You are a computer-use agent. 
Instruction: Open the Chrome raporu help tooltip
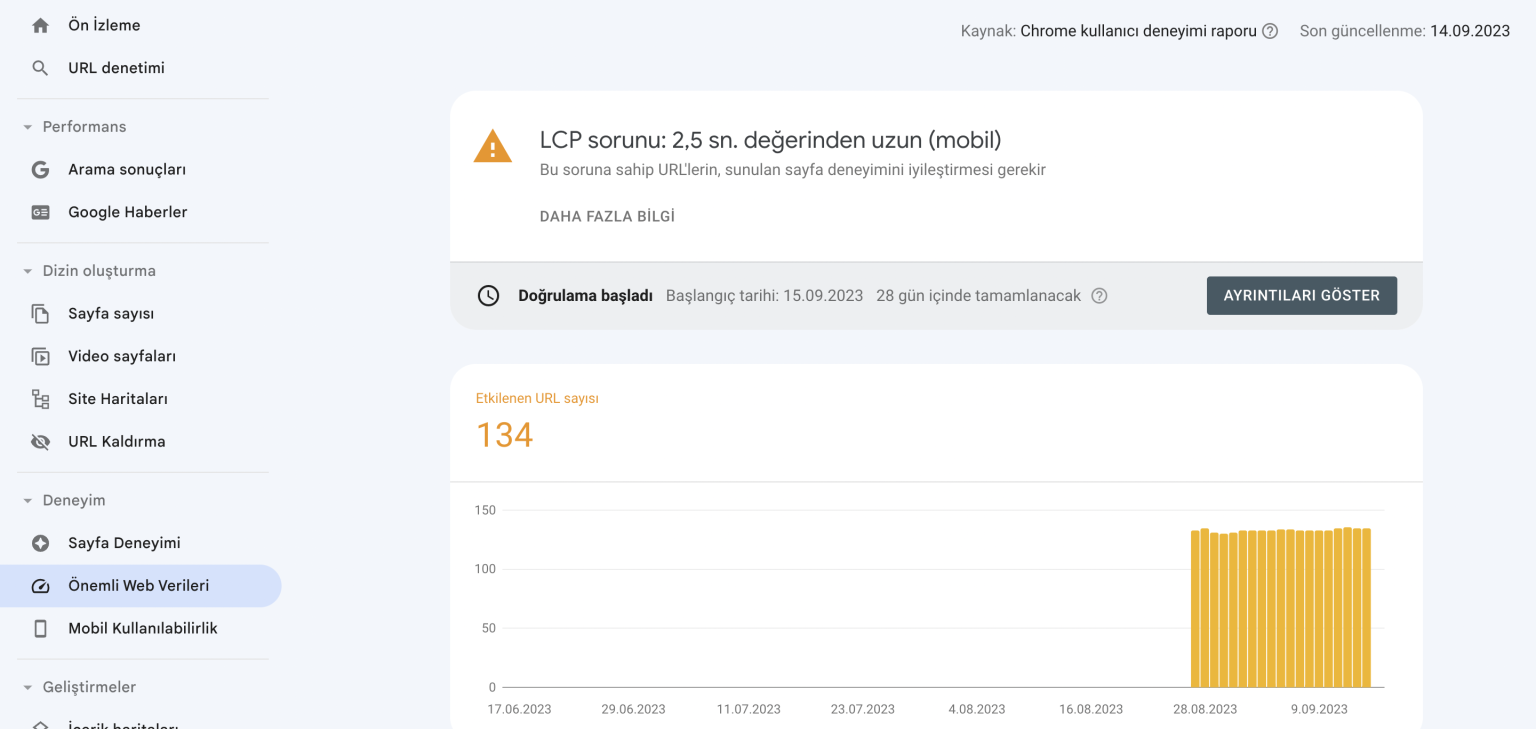[1270, 31]
